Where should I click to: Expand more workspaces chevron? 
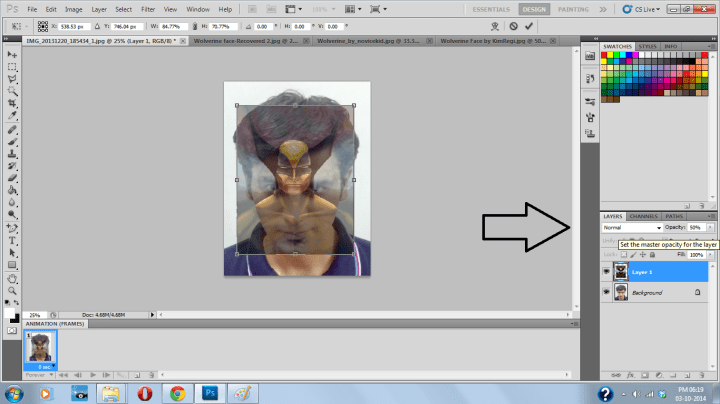pyautogui.click(x=603, y=9)
